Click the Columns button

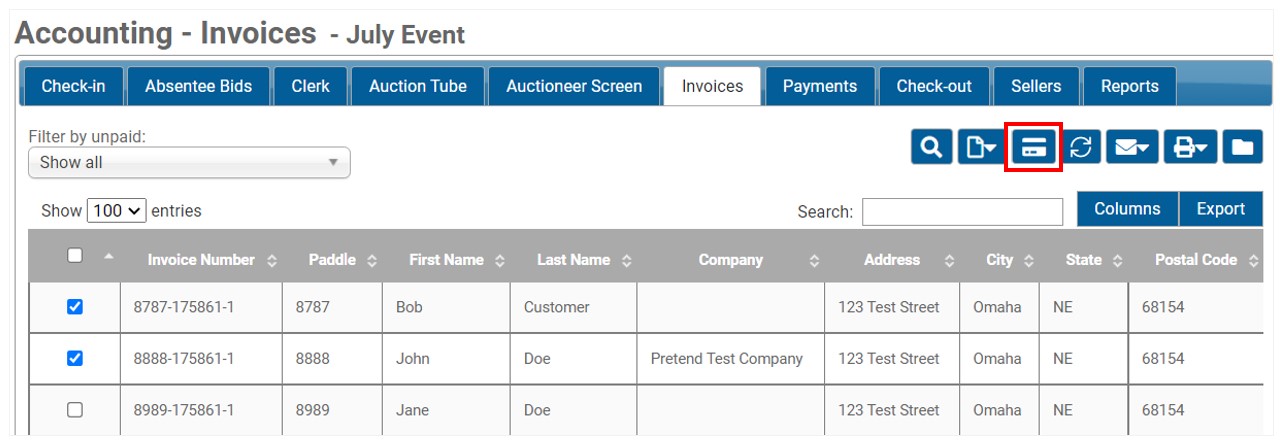[1127, 209]
